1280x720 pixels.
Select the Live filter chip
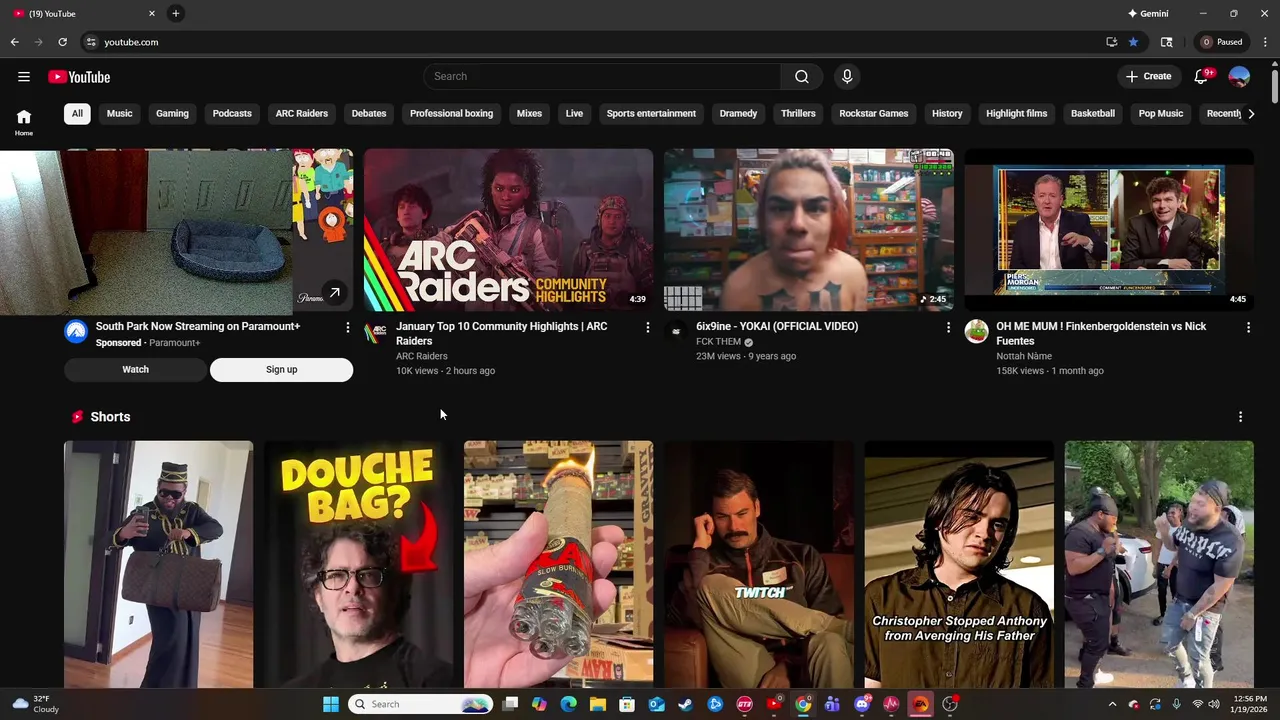(574, 113)
